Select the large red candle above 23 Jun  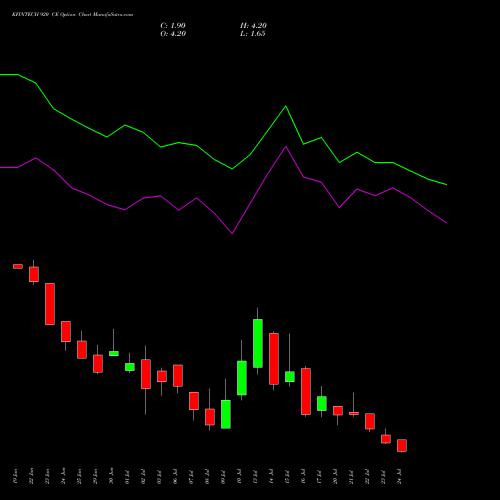(x=50, y=304)
